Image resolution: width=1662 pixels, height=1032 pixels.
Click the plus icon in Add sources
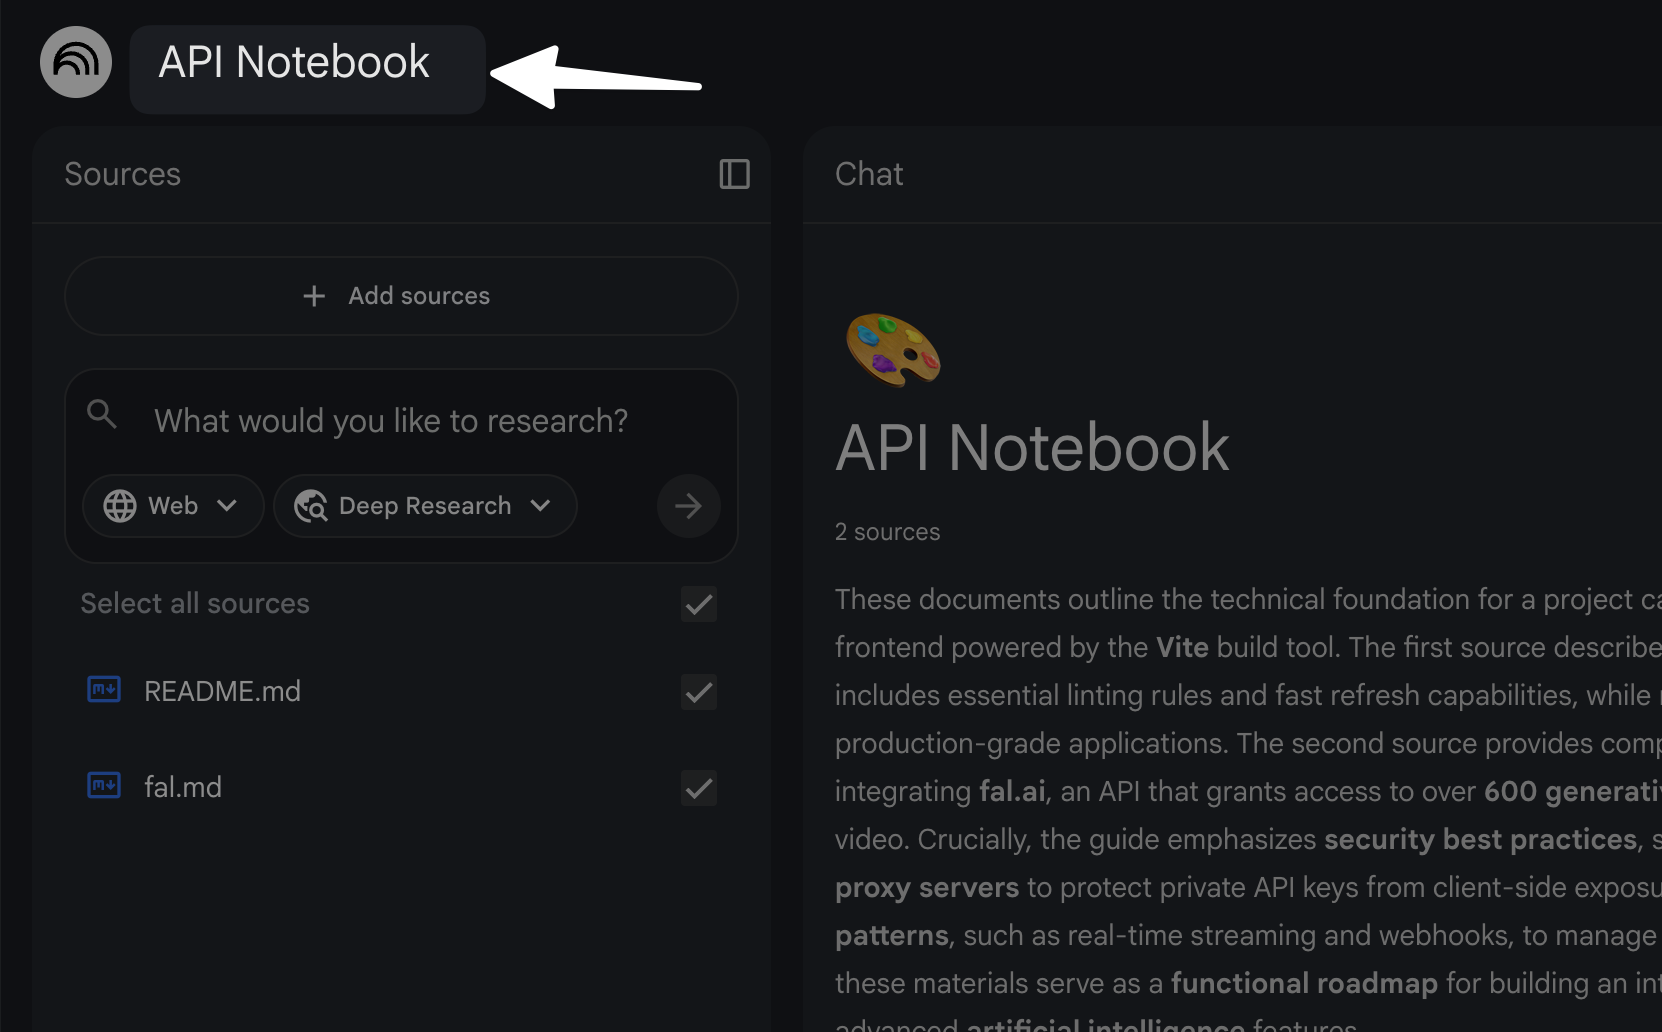pos(312,296)
